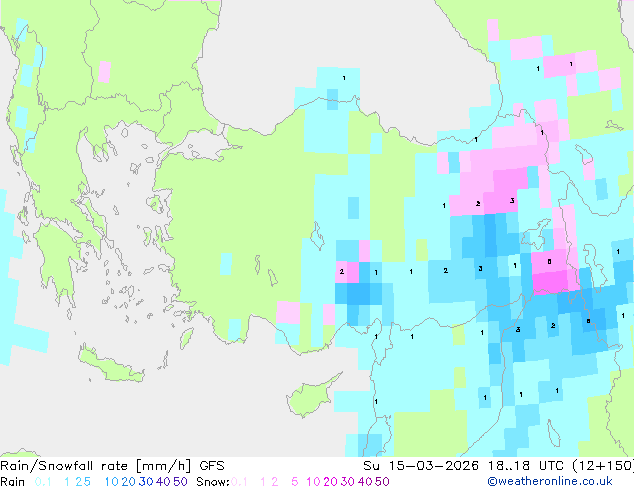This screenshot has width=634, height=490.
Task: Select the Snow legend 50 color value
Action: coord(382,482)
